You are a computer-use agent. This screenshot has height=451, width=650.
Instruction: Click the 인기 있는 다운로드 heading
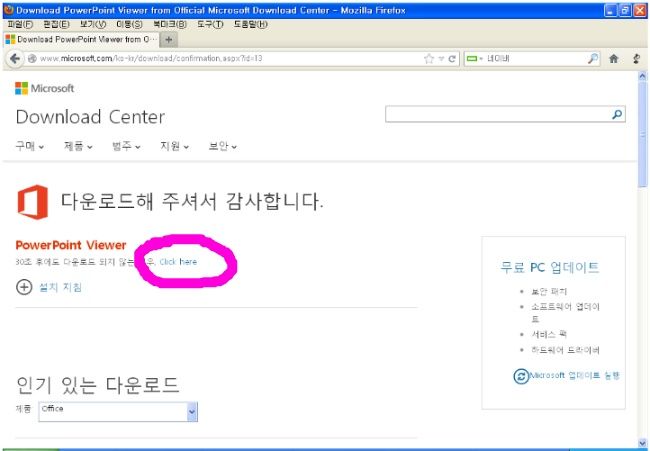tap(97, 385)
